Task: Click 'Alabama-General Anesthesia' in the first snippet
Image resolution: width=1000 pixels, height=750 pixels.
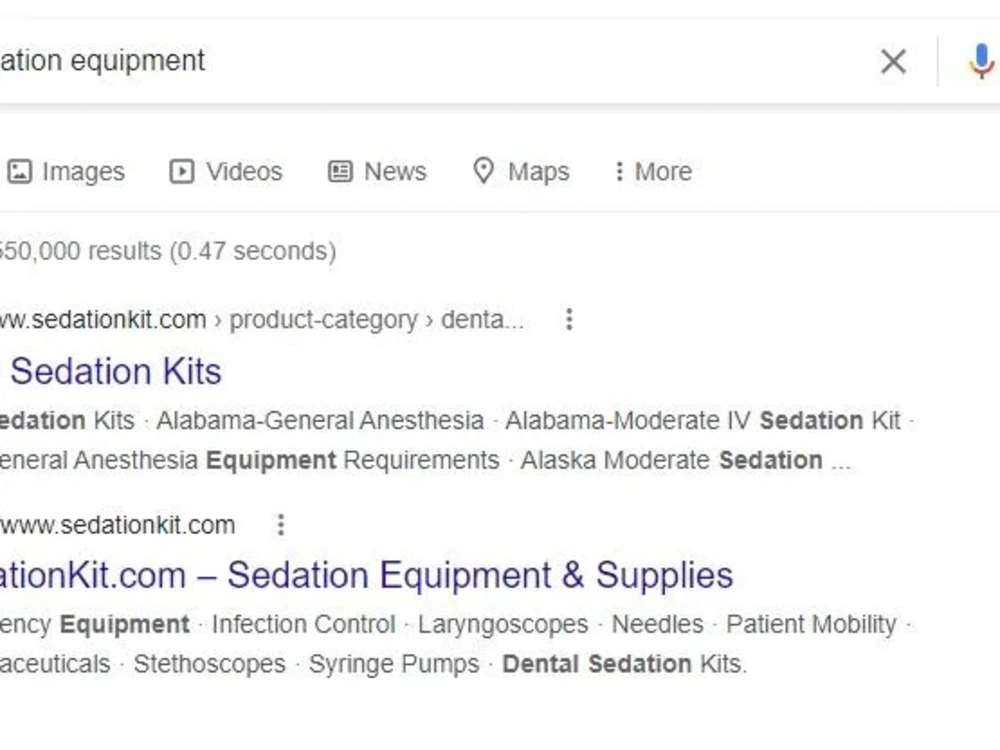Action: click(320, 421)
